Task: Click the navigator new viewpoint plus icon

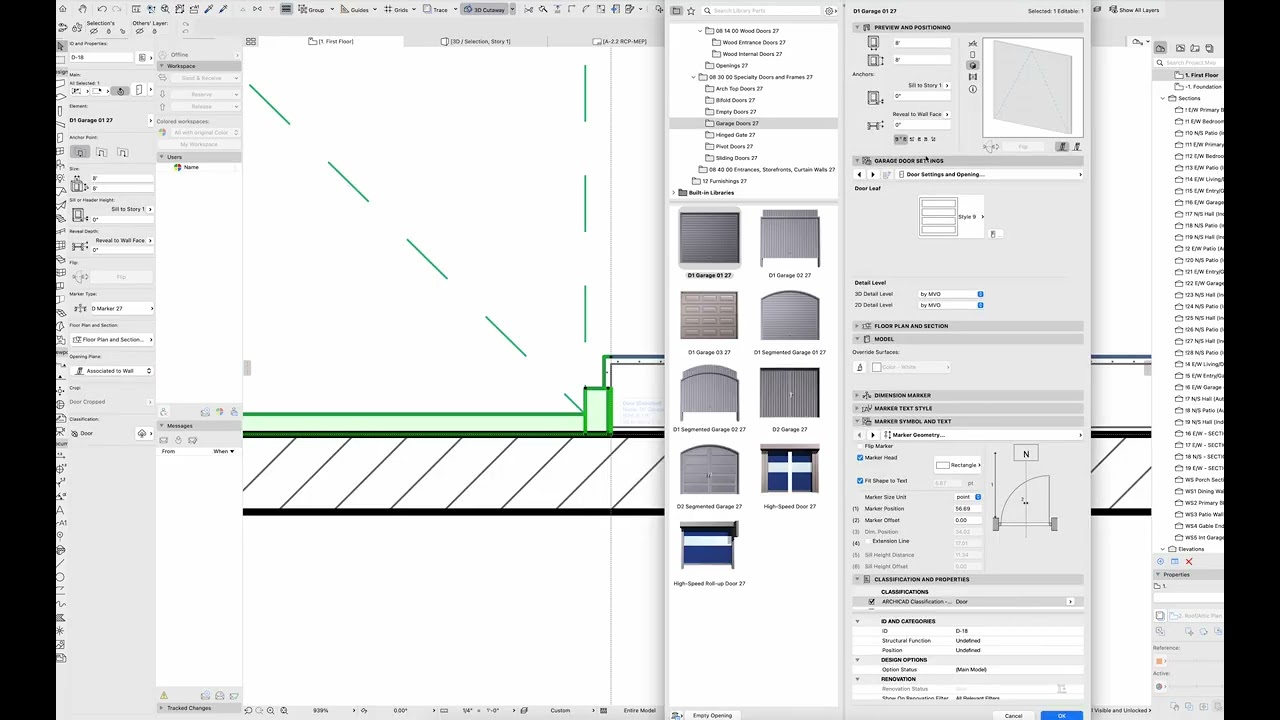Action: [x=1161, y=562]
